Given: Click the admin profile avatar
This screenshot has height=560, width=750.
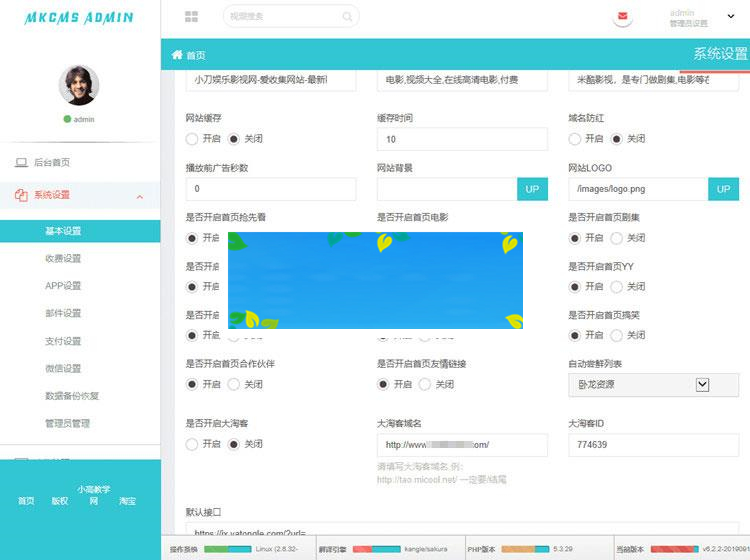Looking at the screenshot, I should [x=79, y=86].
